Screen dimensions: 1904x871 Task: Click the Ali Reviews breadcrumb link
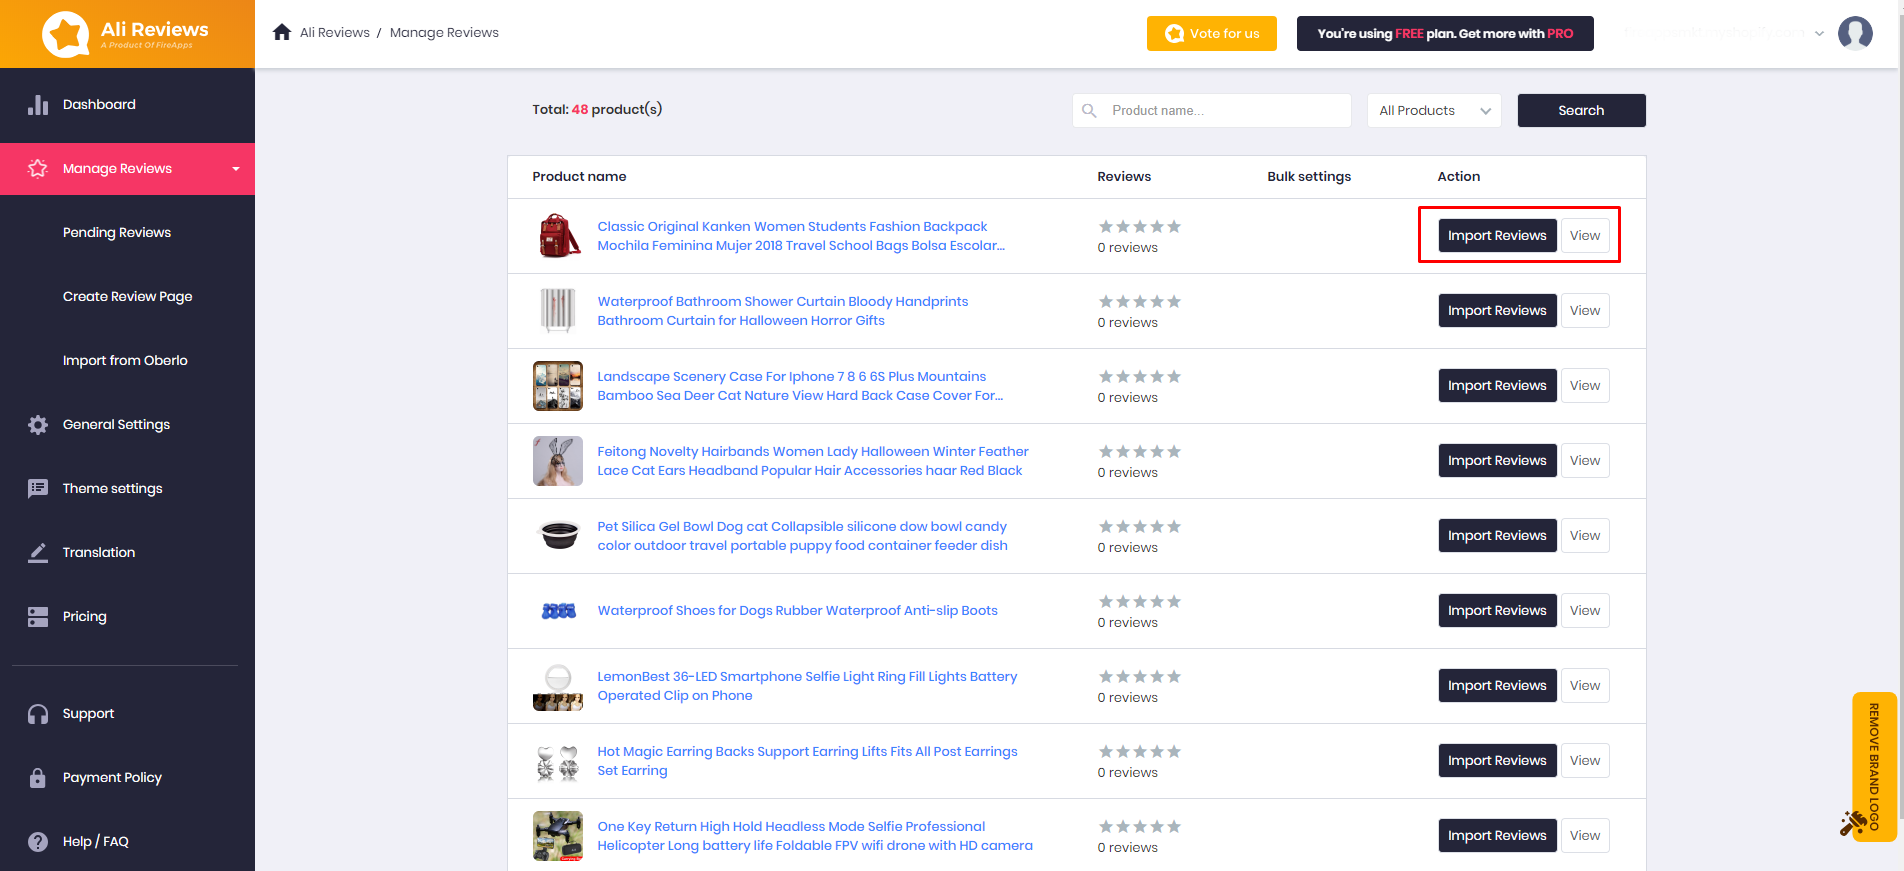point(335,32)
